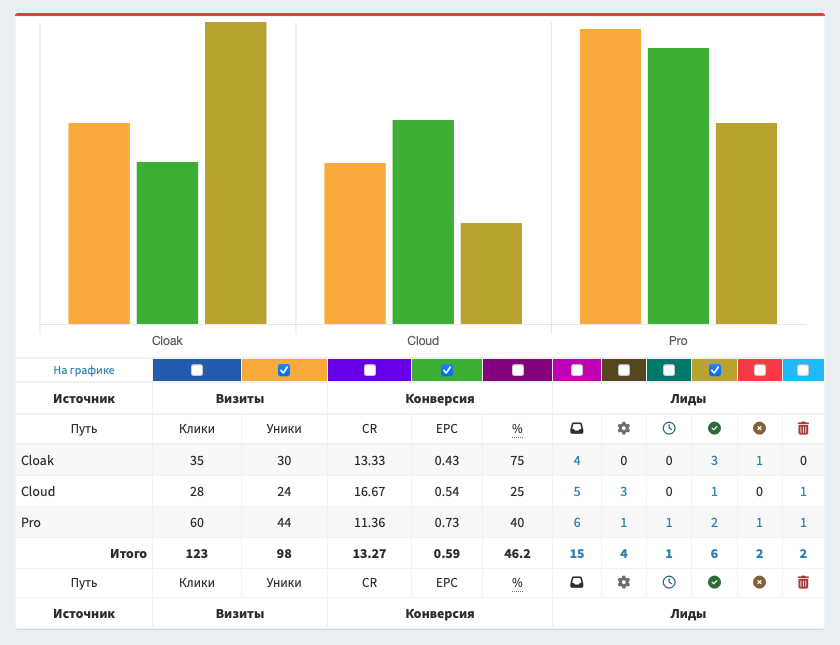Click the inbox icon in table footer

pos(577,582)
